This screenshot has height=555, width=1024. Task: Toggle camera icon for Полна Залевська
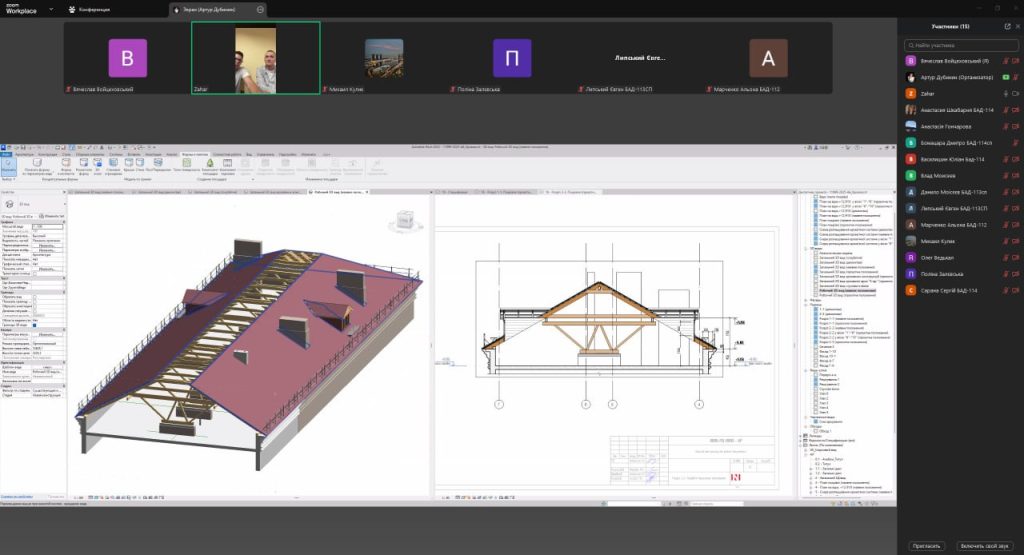click(1016, 273)
